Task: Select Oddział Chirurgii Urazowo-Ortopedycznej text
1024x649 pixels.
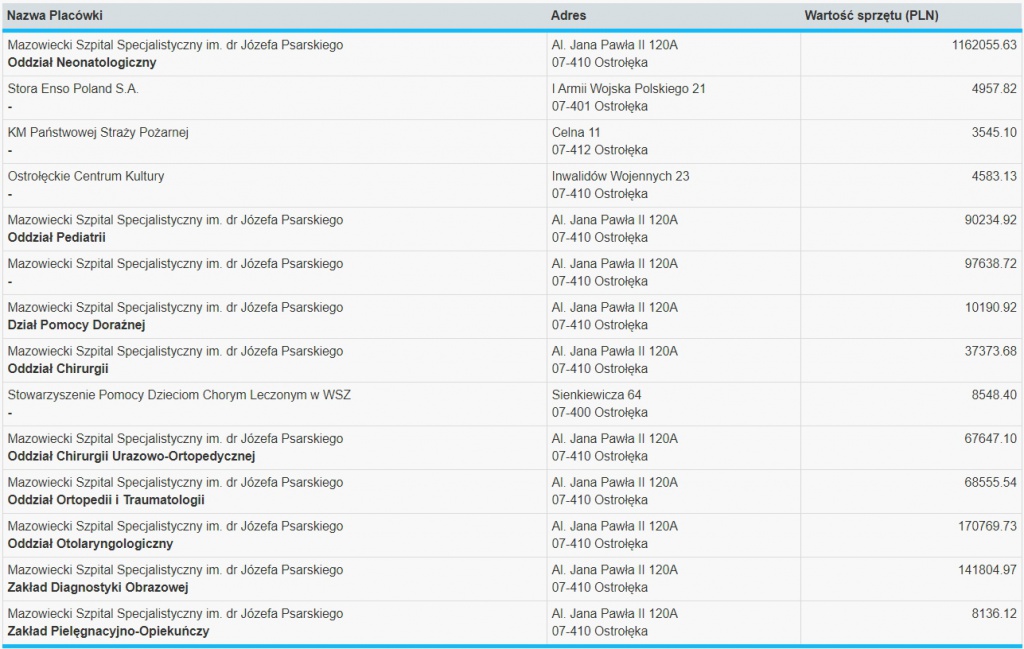Action: tap(131, 456)
